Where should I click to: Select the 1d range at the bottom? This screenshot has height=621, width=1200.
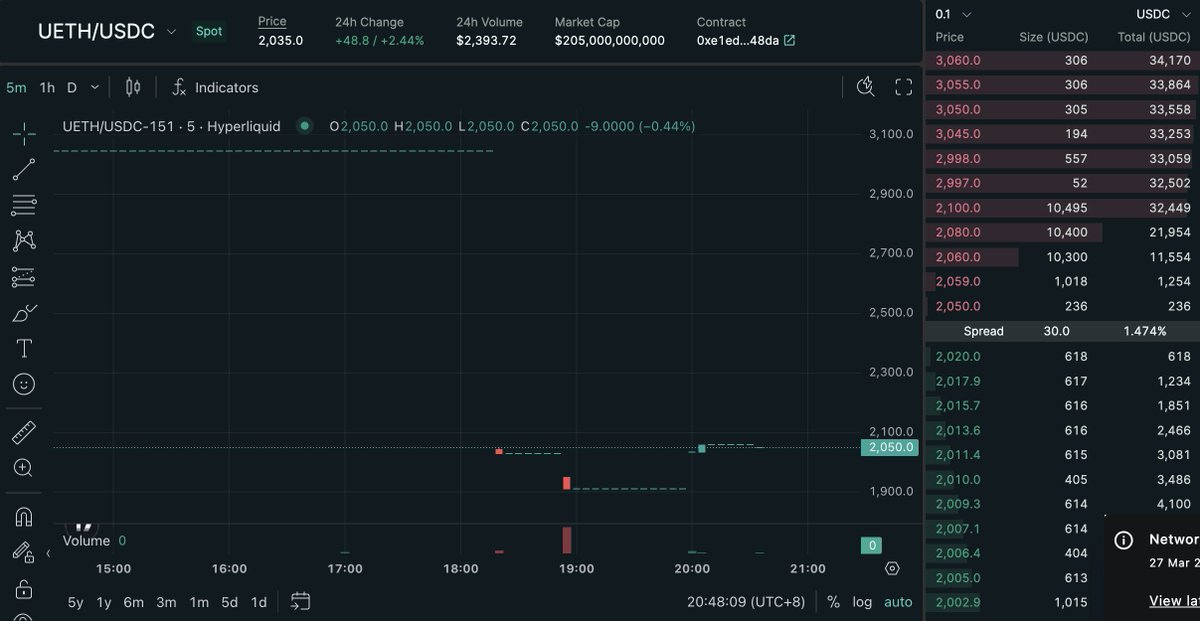258,602
